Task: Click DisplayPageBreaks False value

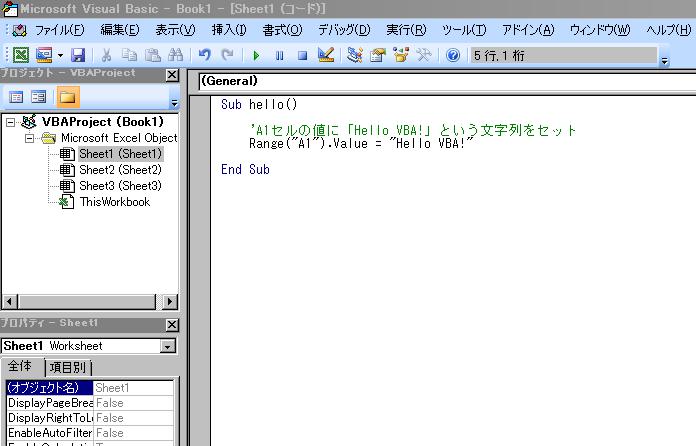Action: [133, 403]
